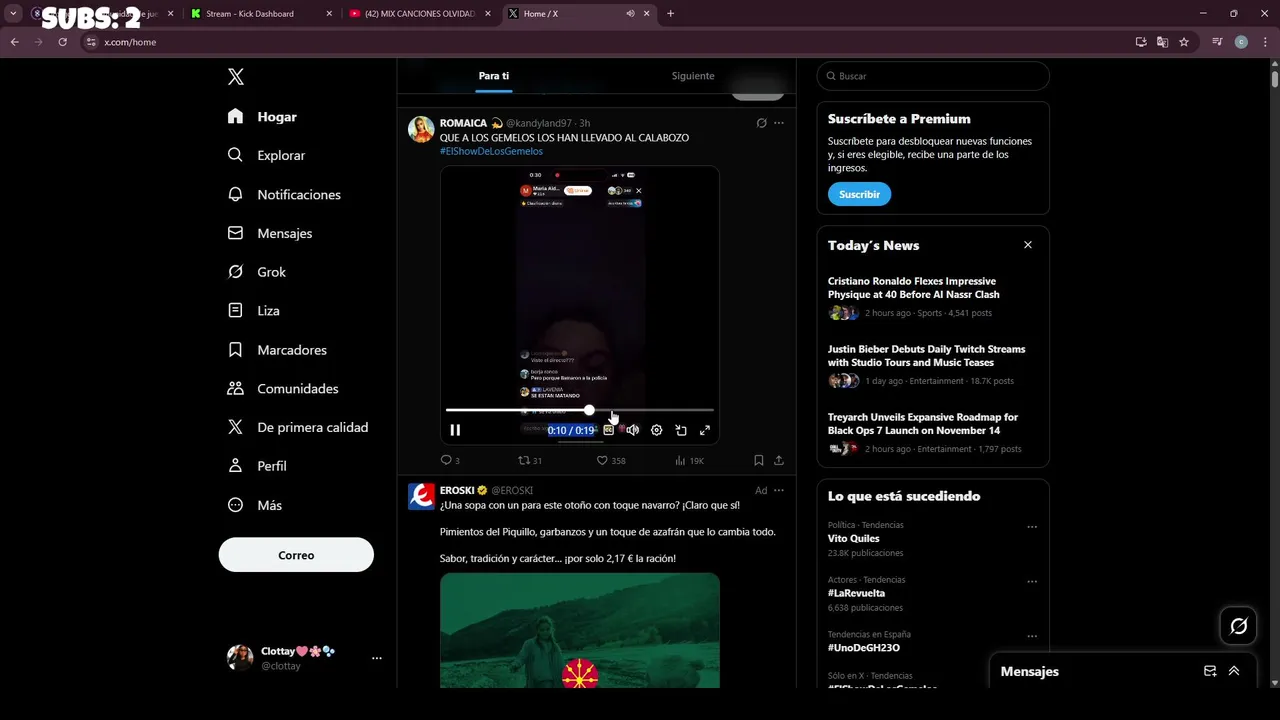Open account options next to Clottay
The height and width of the screenshot is (720, 1280).
(377, 658)
